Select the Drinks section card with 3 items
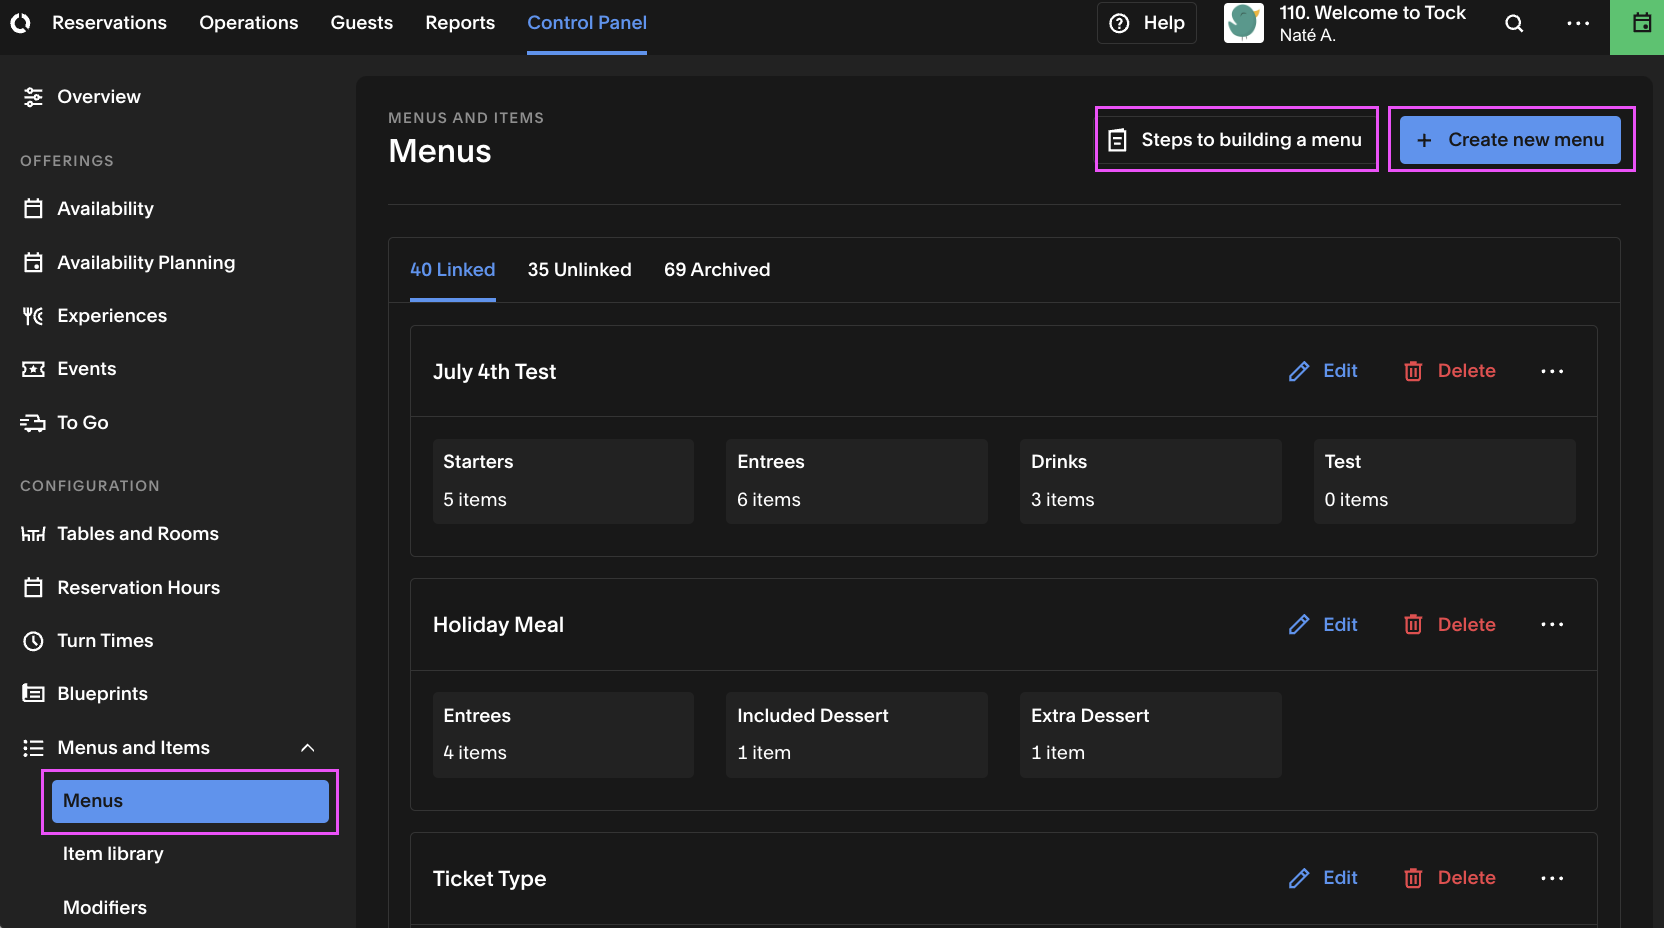The image size is (1664, 928). [1150, 481]
